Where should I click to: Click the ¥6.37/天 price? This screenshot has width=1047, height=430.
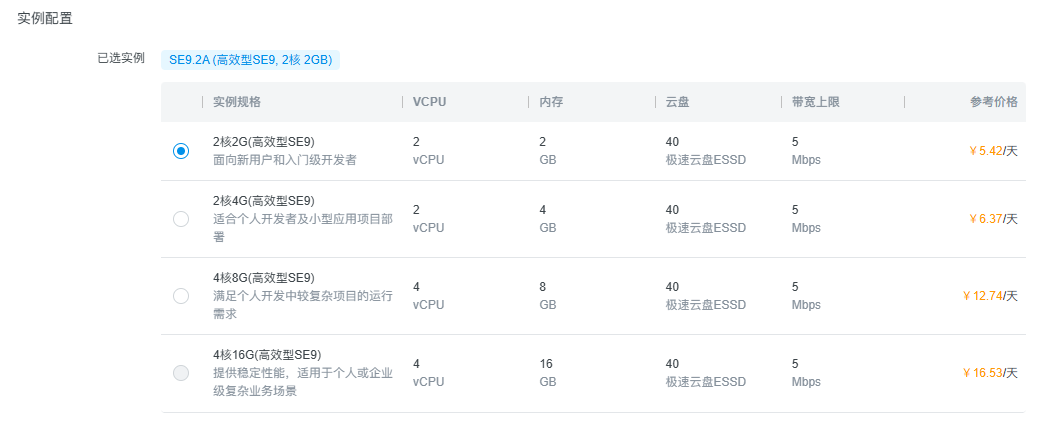click(992, 219)
